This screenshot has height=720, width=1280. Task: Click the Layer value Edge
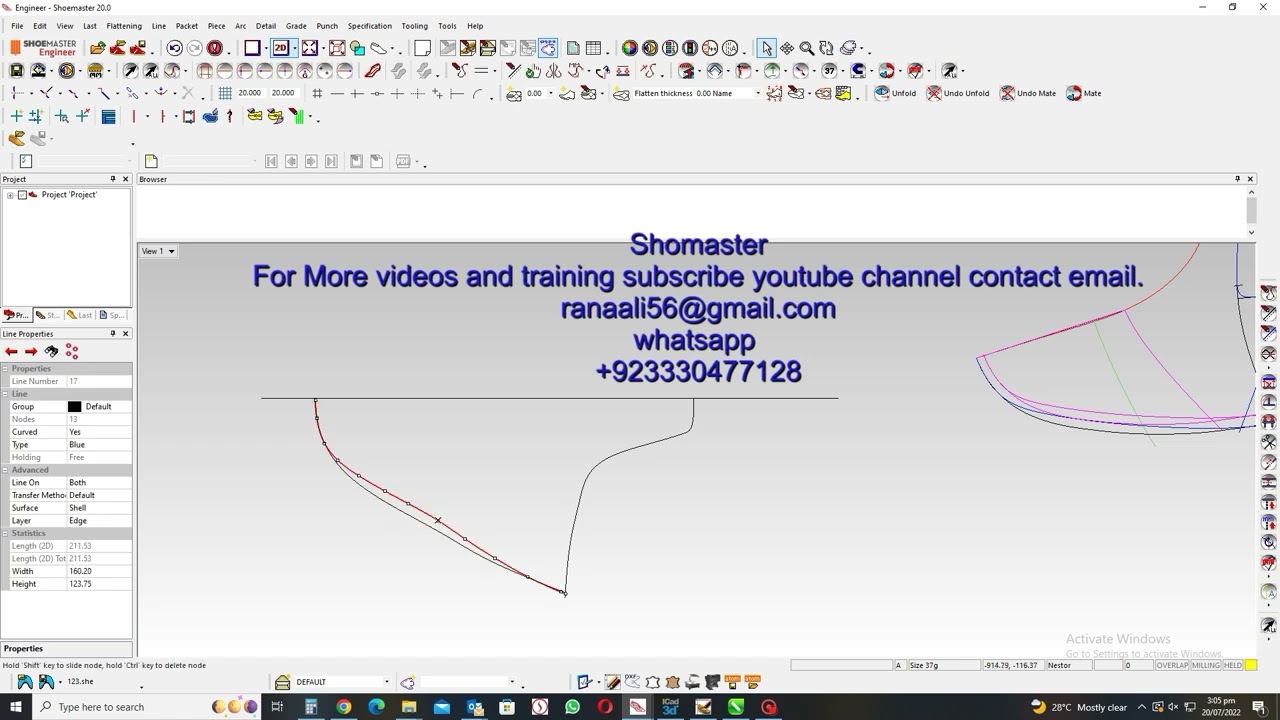click(x=99, y=521)
